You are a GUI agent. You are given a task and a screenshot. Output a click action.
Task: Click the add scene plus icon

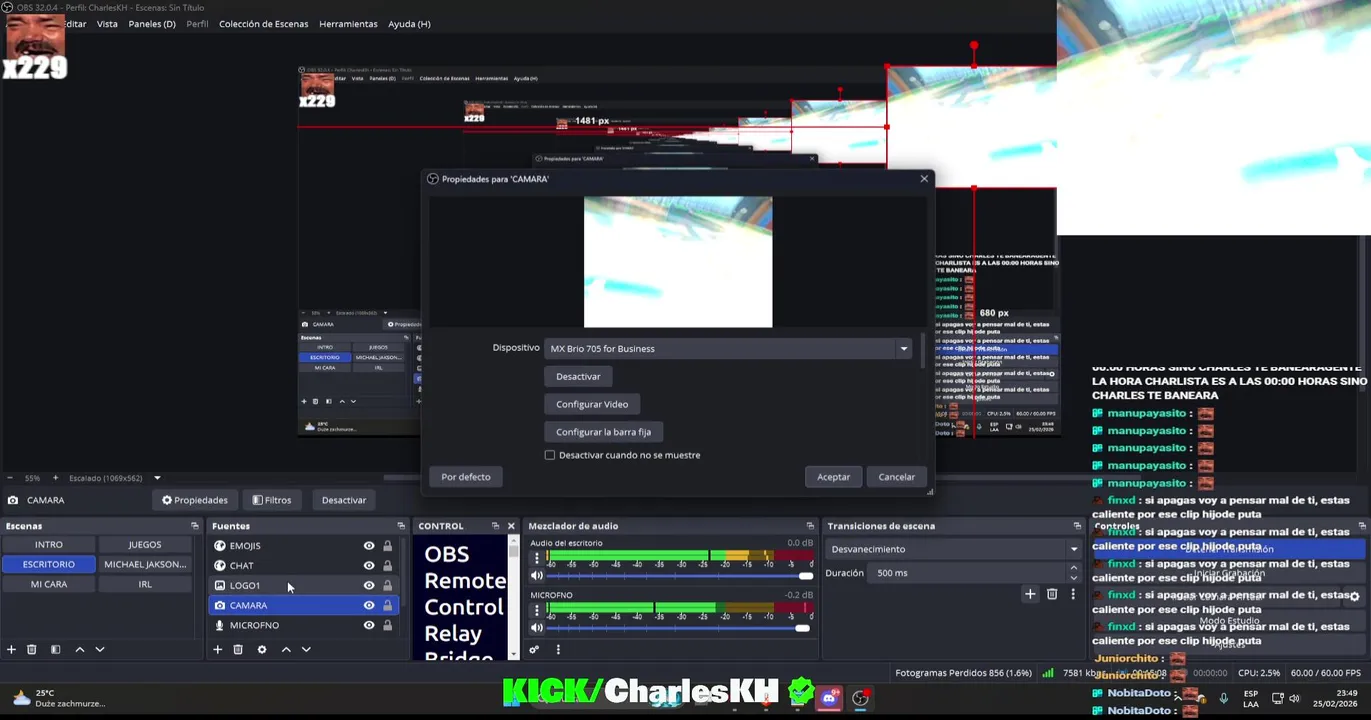click(11, 650)
